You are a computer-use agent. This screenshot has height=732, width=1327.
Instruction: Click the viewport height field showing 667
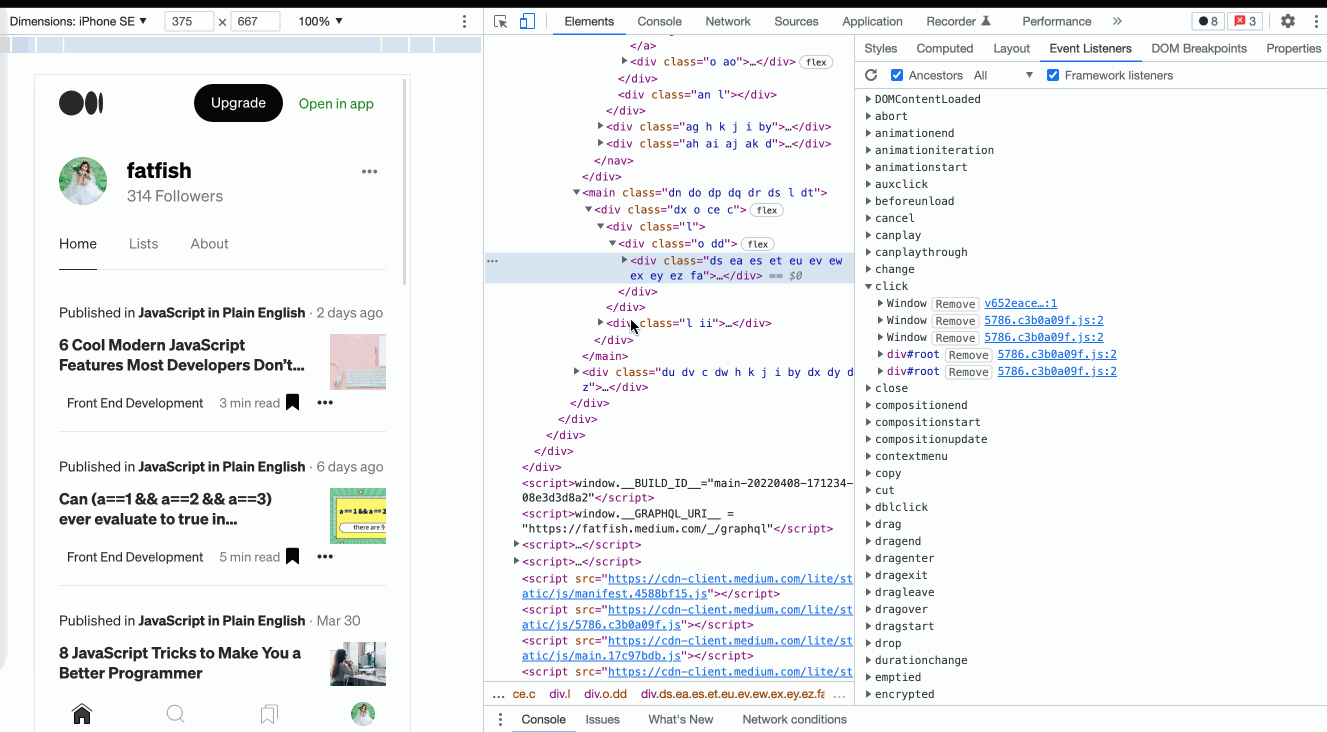(x=254, y=21)
